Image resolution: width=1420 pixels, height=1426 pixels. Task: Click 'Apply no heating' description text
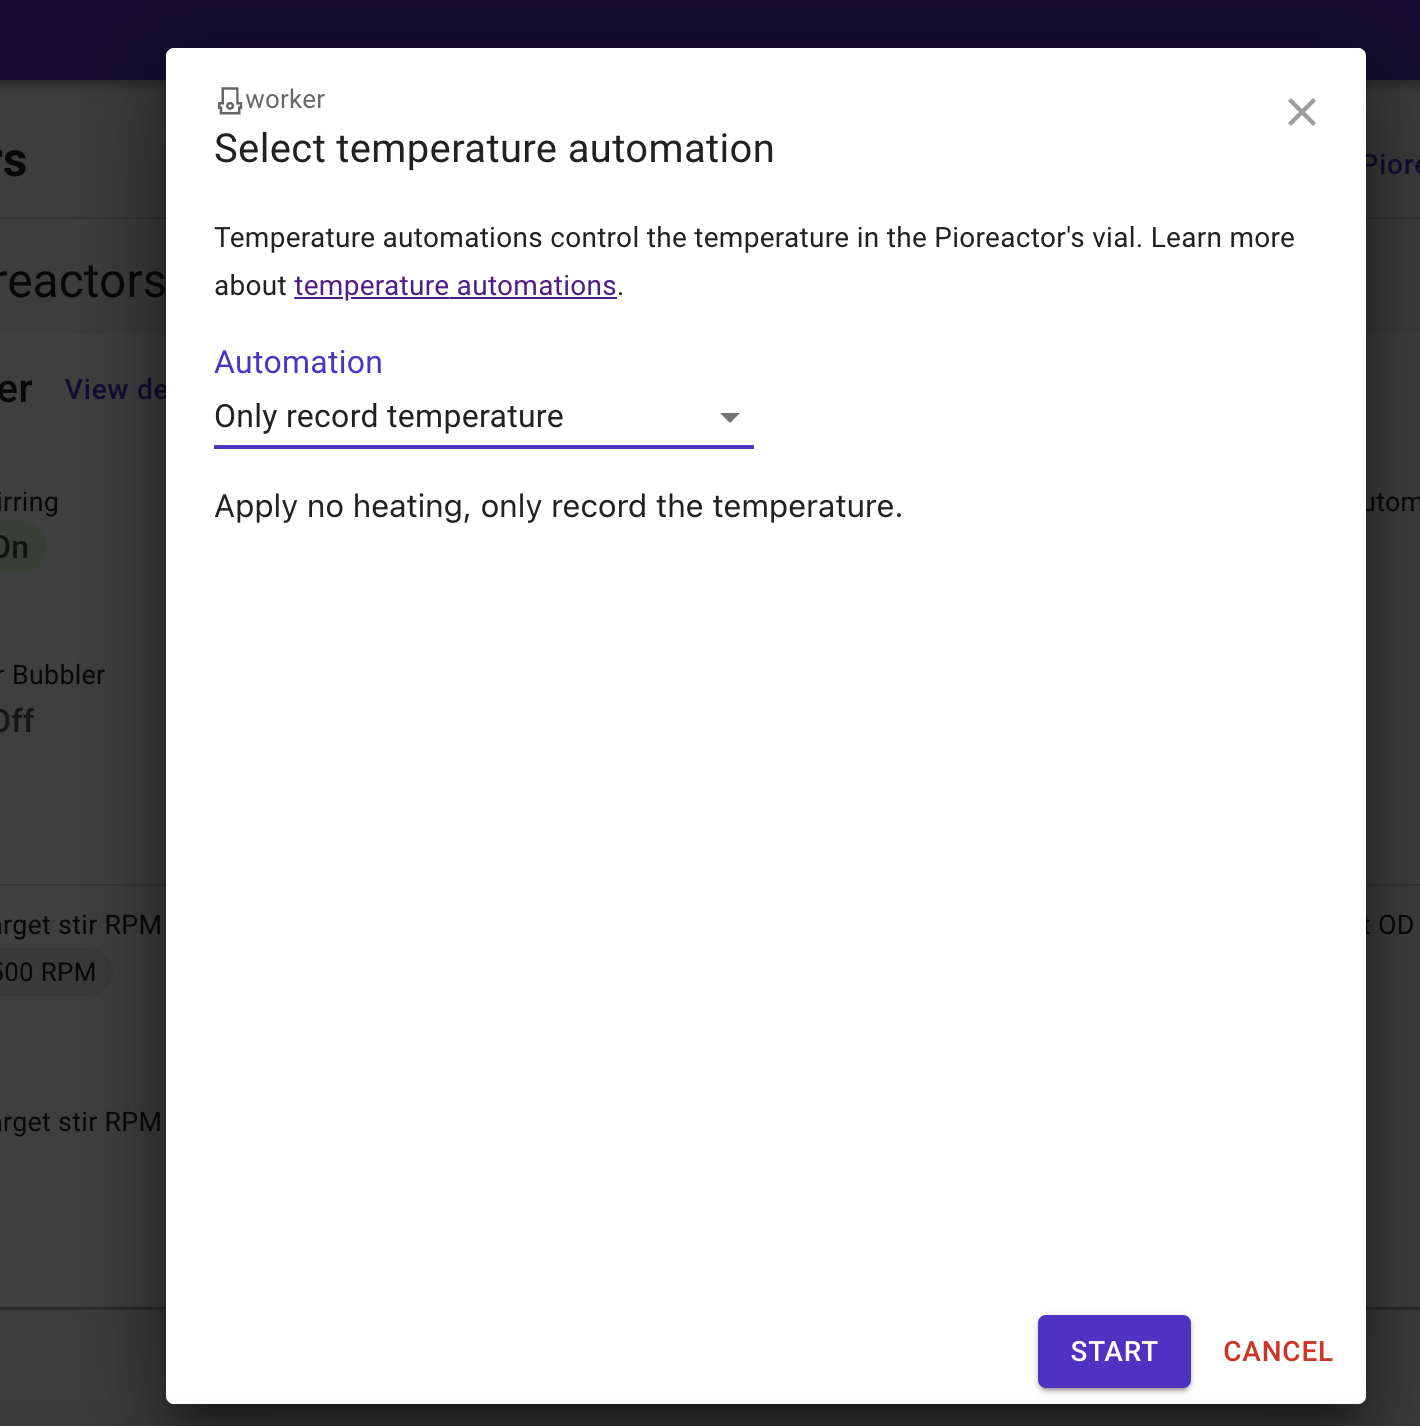coord(558,506)
